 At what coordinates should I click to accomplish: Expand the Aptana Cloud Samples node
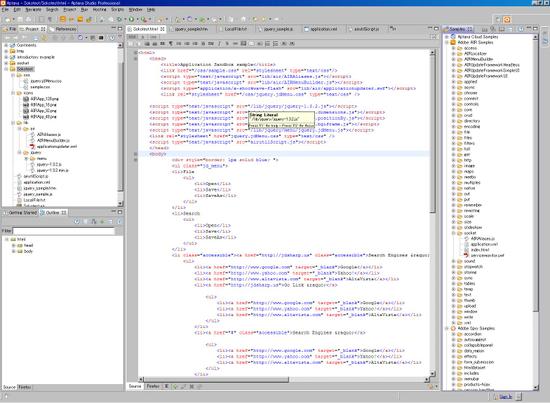[447, 36]
